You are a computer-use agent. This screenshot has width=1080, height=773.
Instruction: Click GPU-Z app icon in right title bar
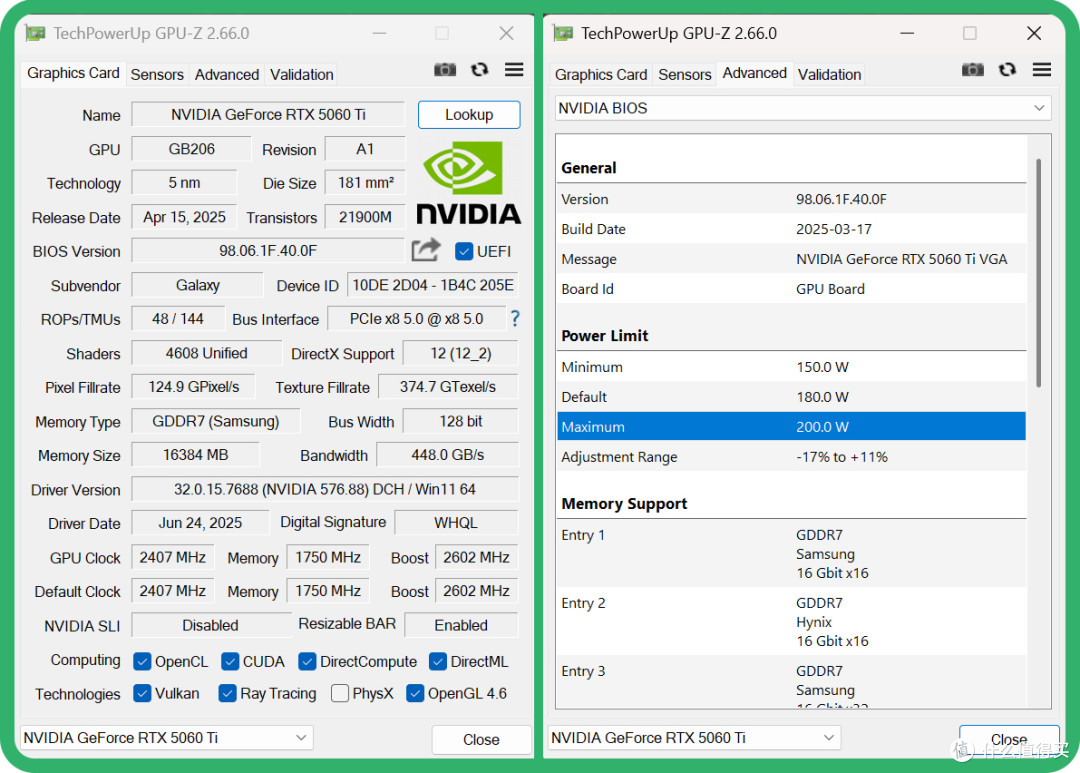click(x=563, y=33)
